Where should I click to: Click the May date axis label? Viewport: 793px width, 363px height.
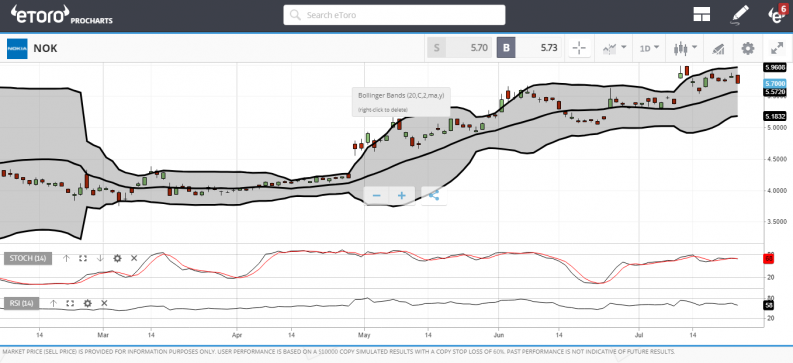pos(364,335)
